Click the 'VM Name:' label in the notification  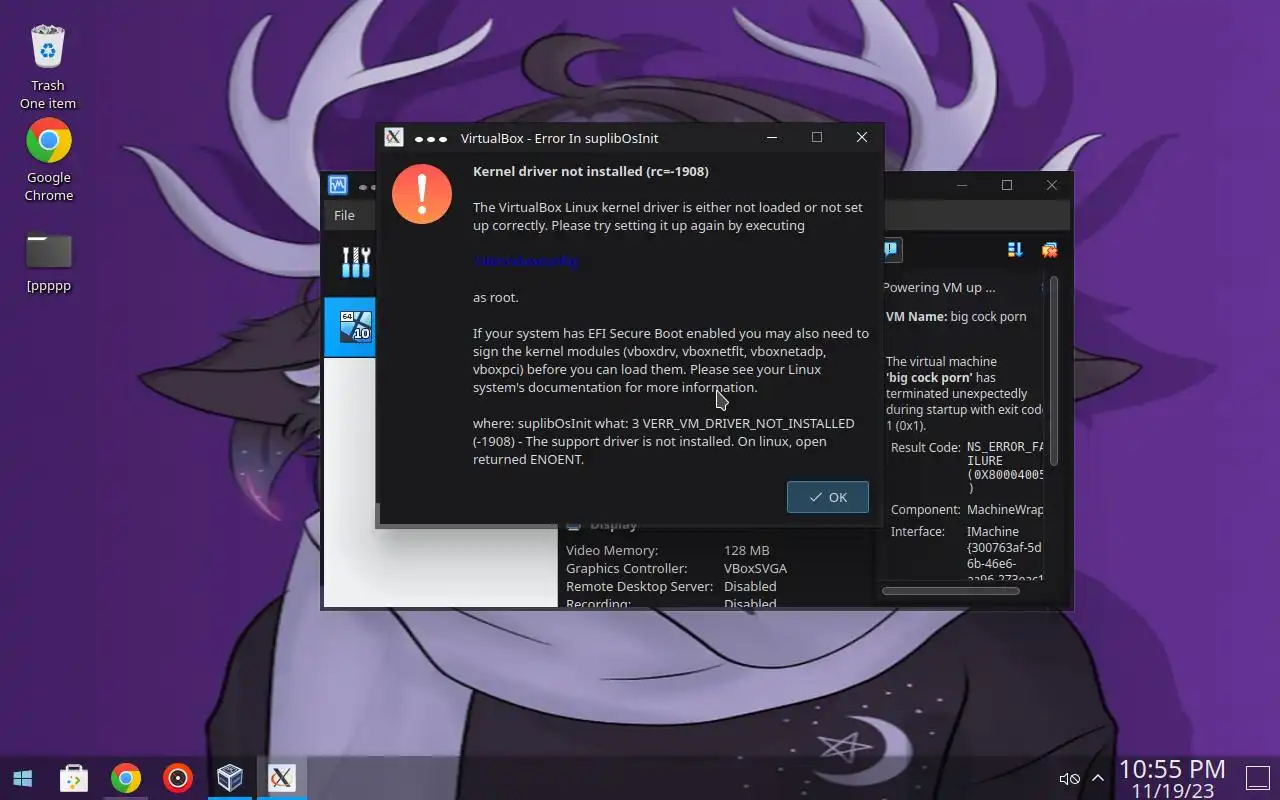pyautogui.click(x=916, y=316)
